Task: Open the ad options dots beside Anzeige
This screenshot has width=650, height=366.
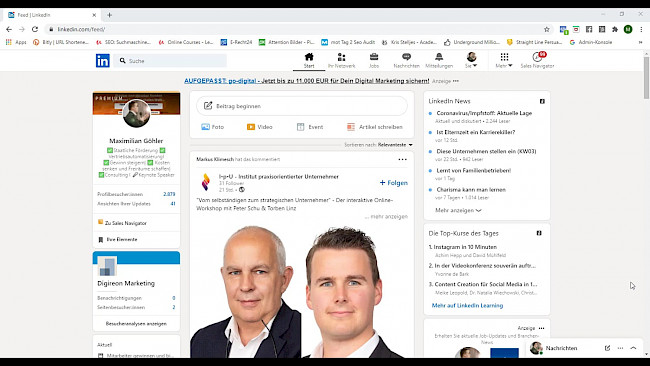Action: click(x=456, y=81)
